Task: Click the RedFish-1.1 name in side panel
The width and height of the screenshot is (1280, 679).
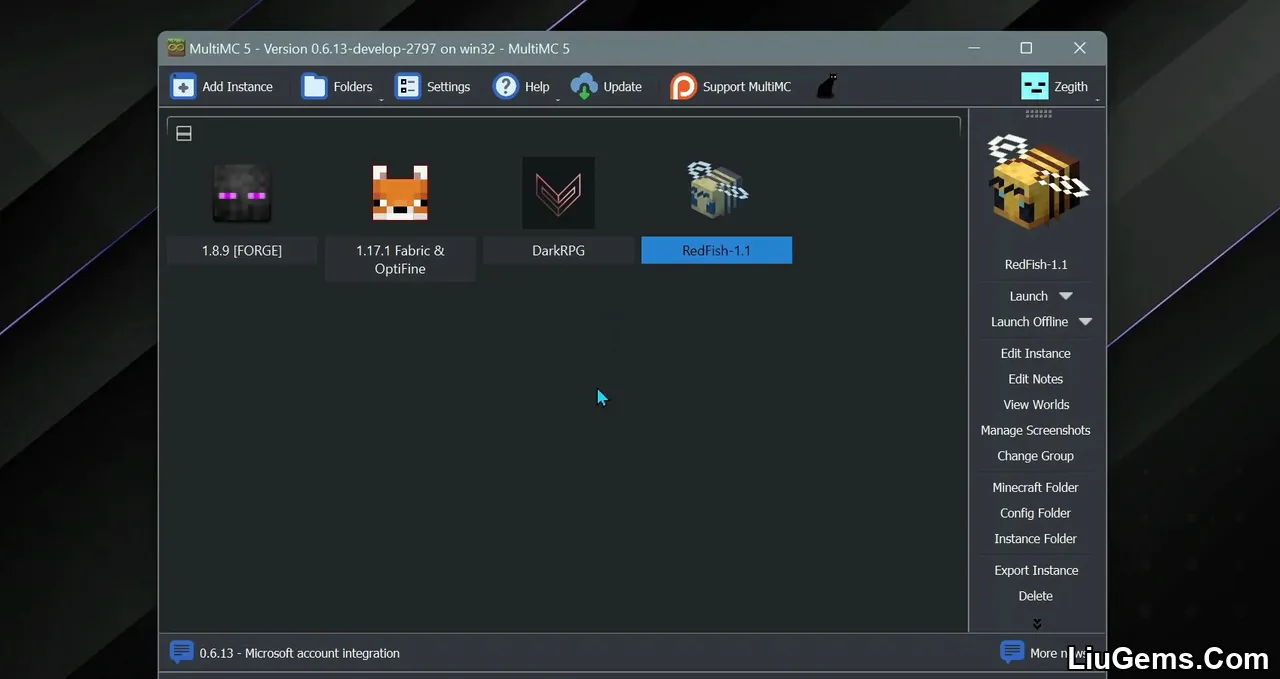Action: [x=1036, y=265]
